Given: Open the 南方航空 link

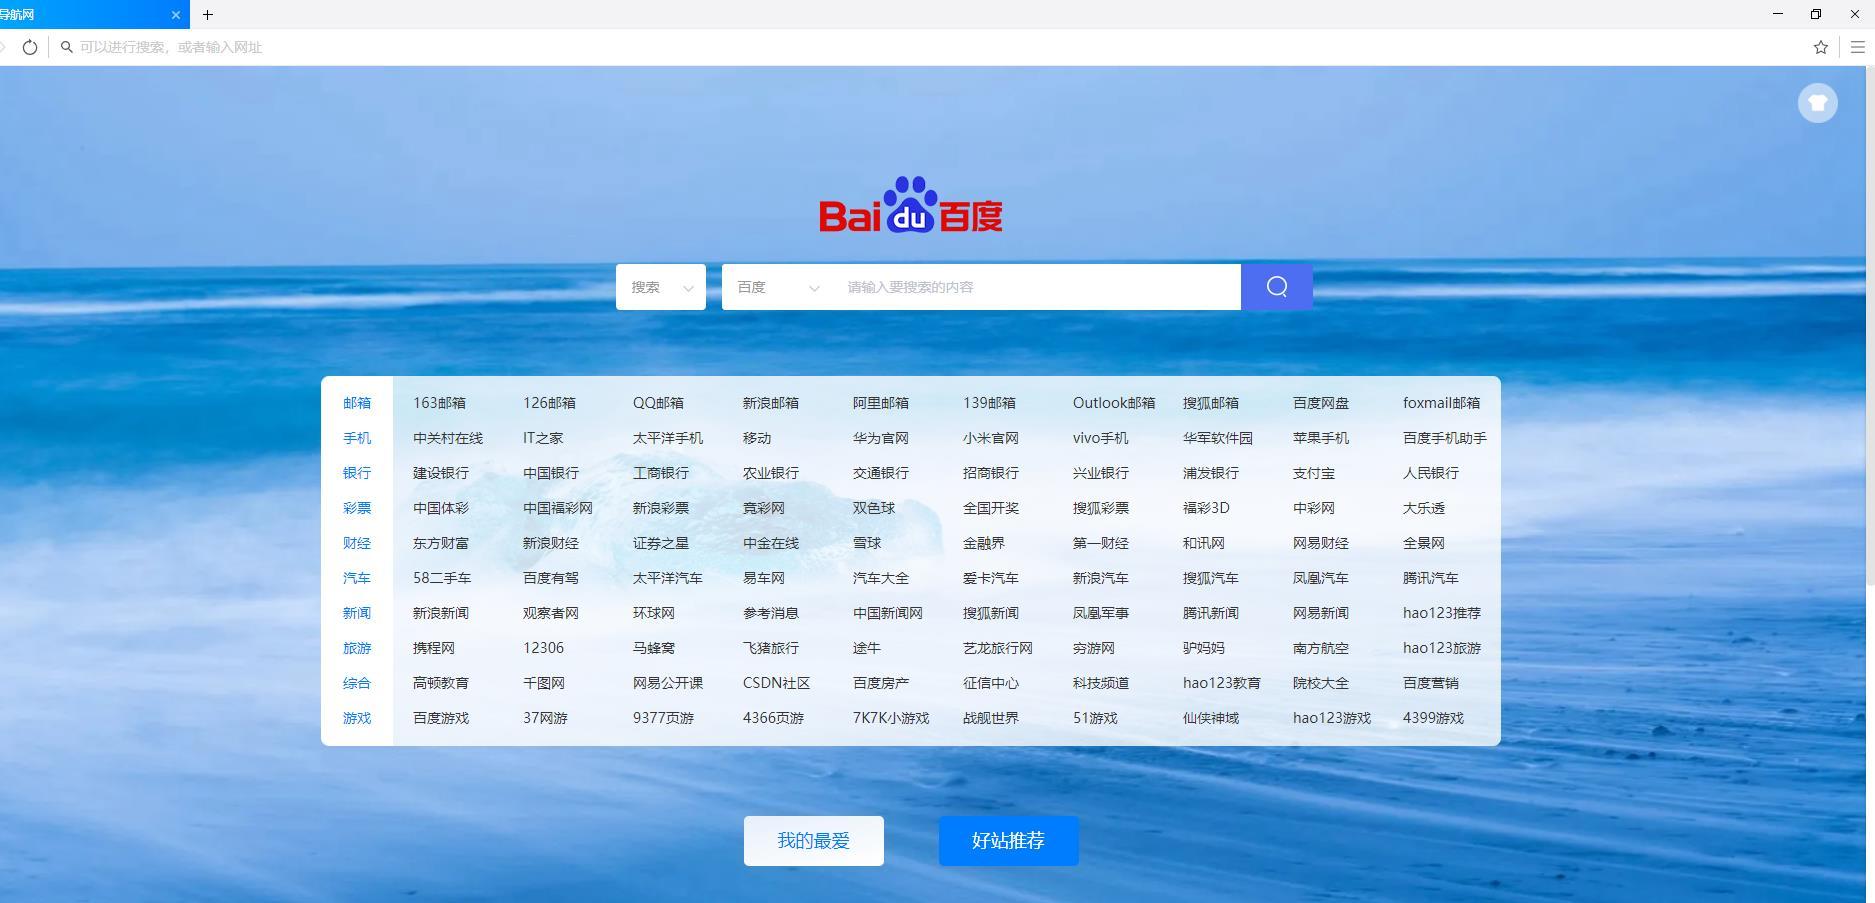Looking at the screenshot, I should tap(1321, 648).
